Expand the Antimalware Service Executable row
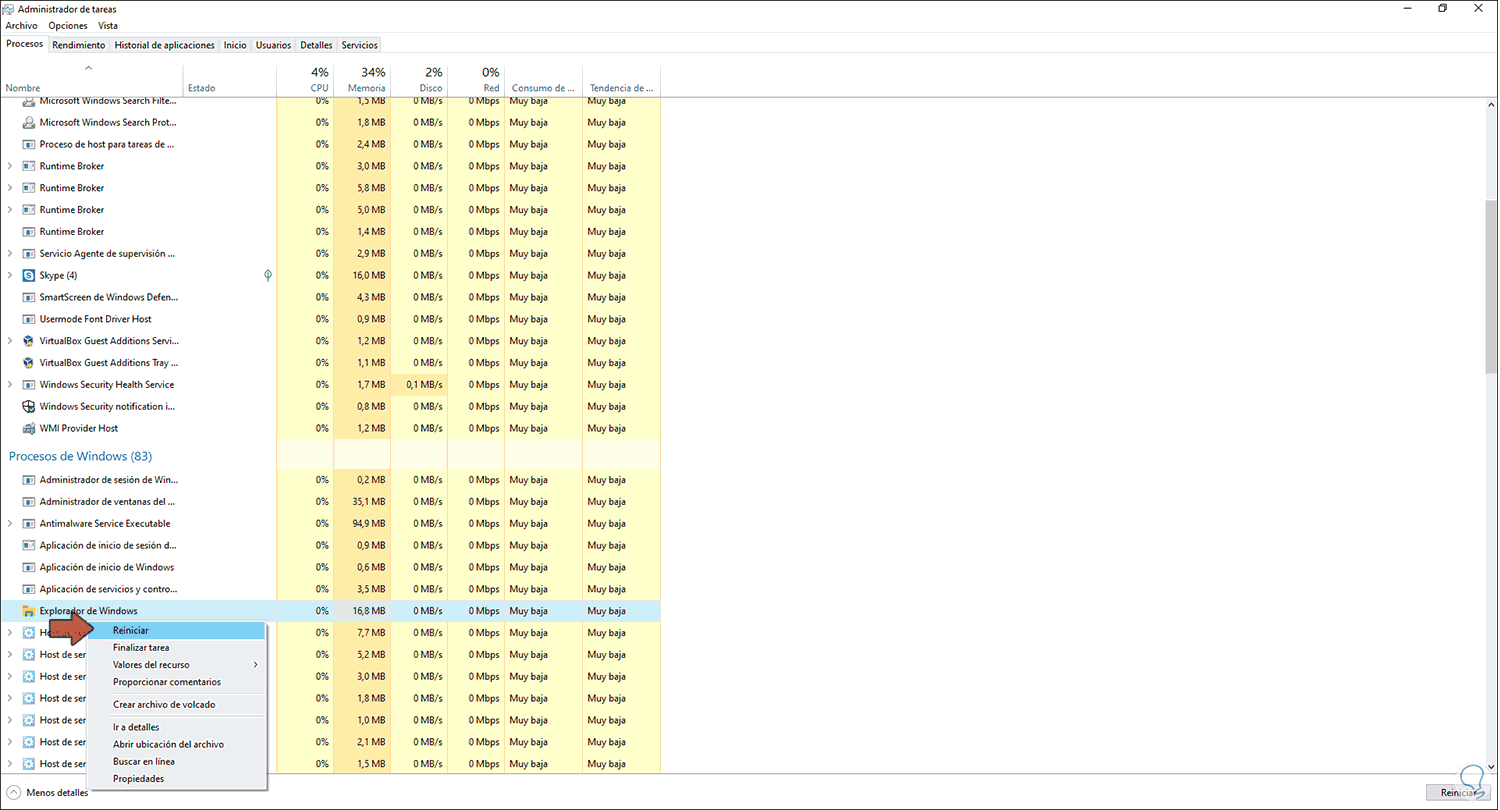 pyautogui.click(x=10, y=524)
